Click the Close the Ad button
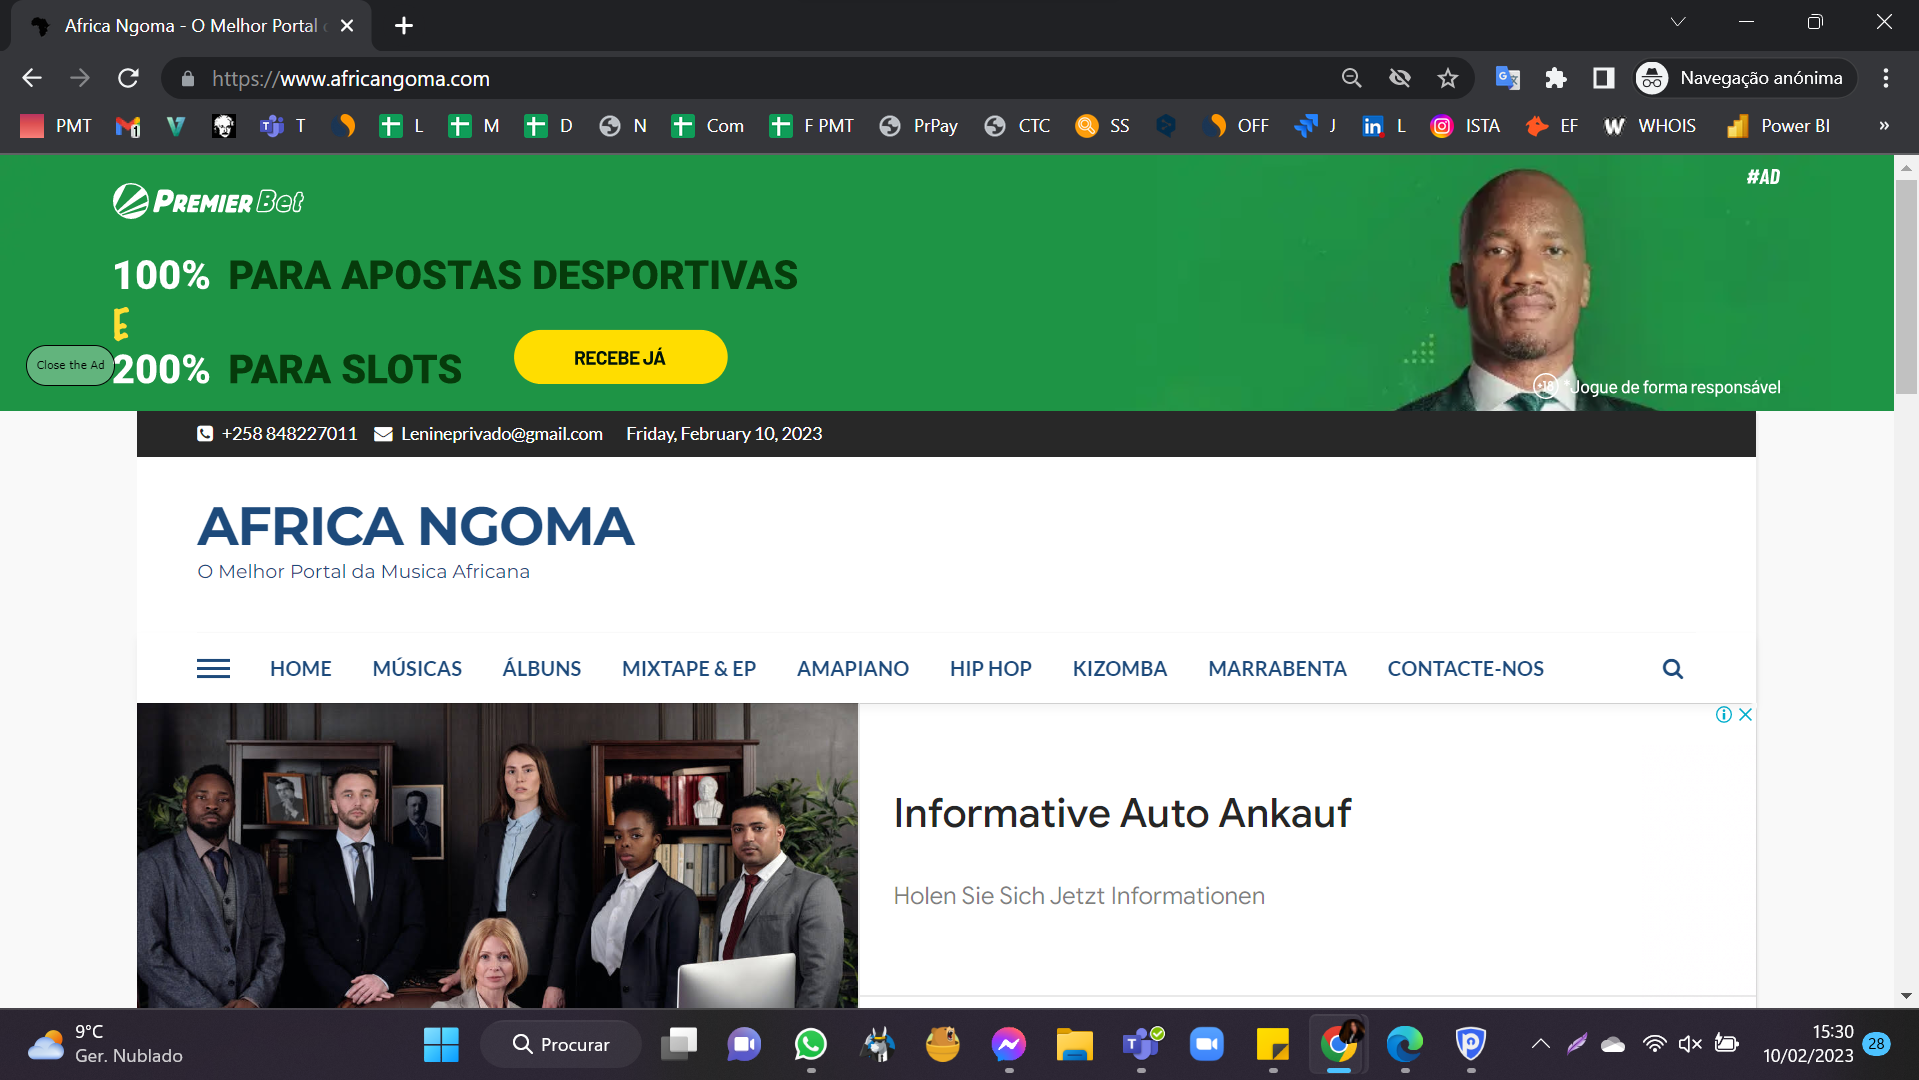Viewport: 1919px width, 1080px height. click(70, 365)
